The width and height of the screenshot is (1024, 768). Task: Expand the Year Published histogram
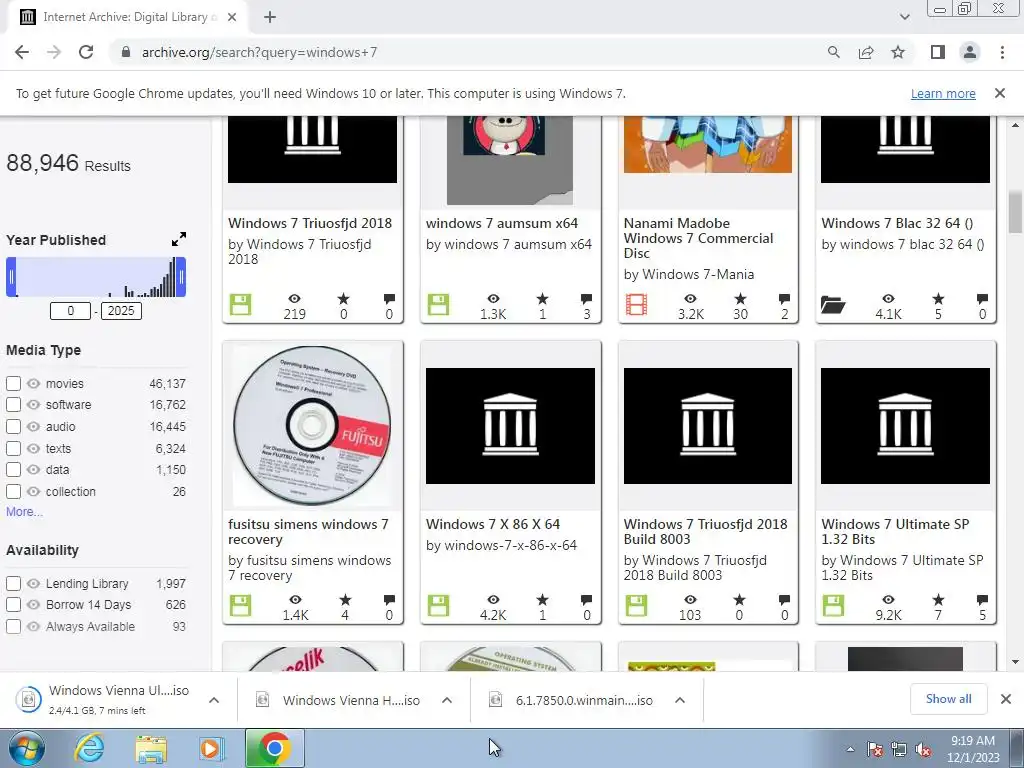[178, 239]
